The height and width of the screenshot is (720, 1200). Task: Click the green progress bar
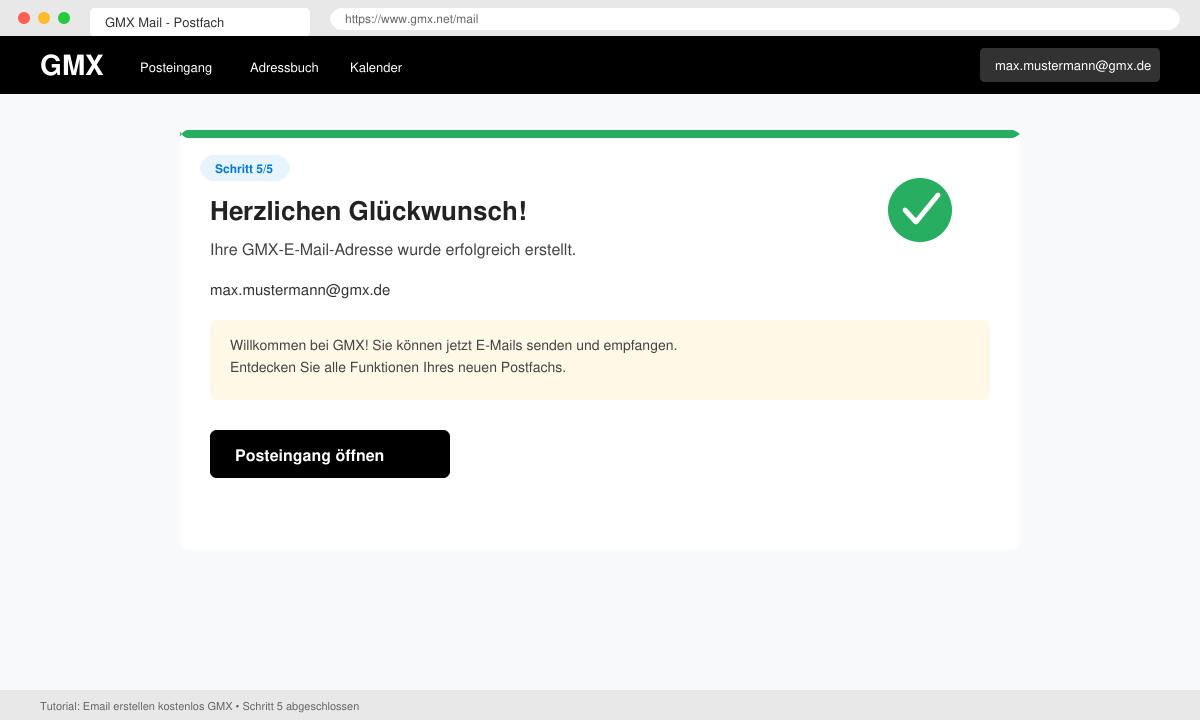point(600,134)
